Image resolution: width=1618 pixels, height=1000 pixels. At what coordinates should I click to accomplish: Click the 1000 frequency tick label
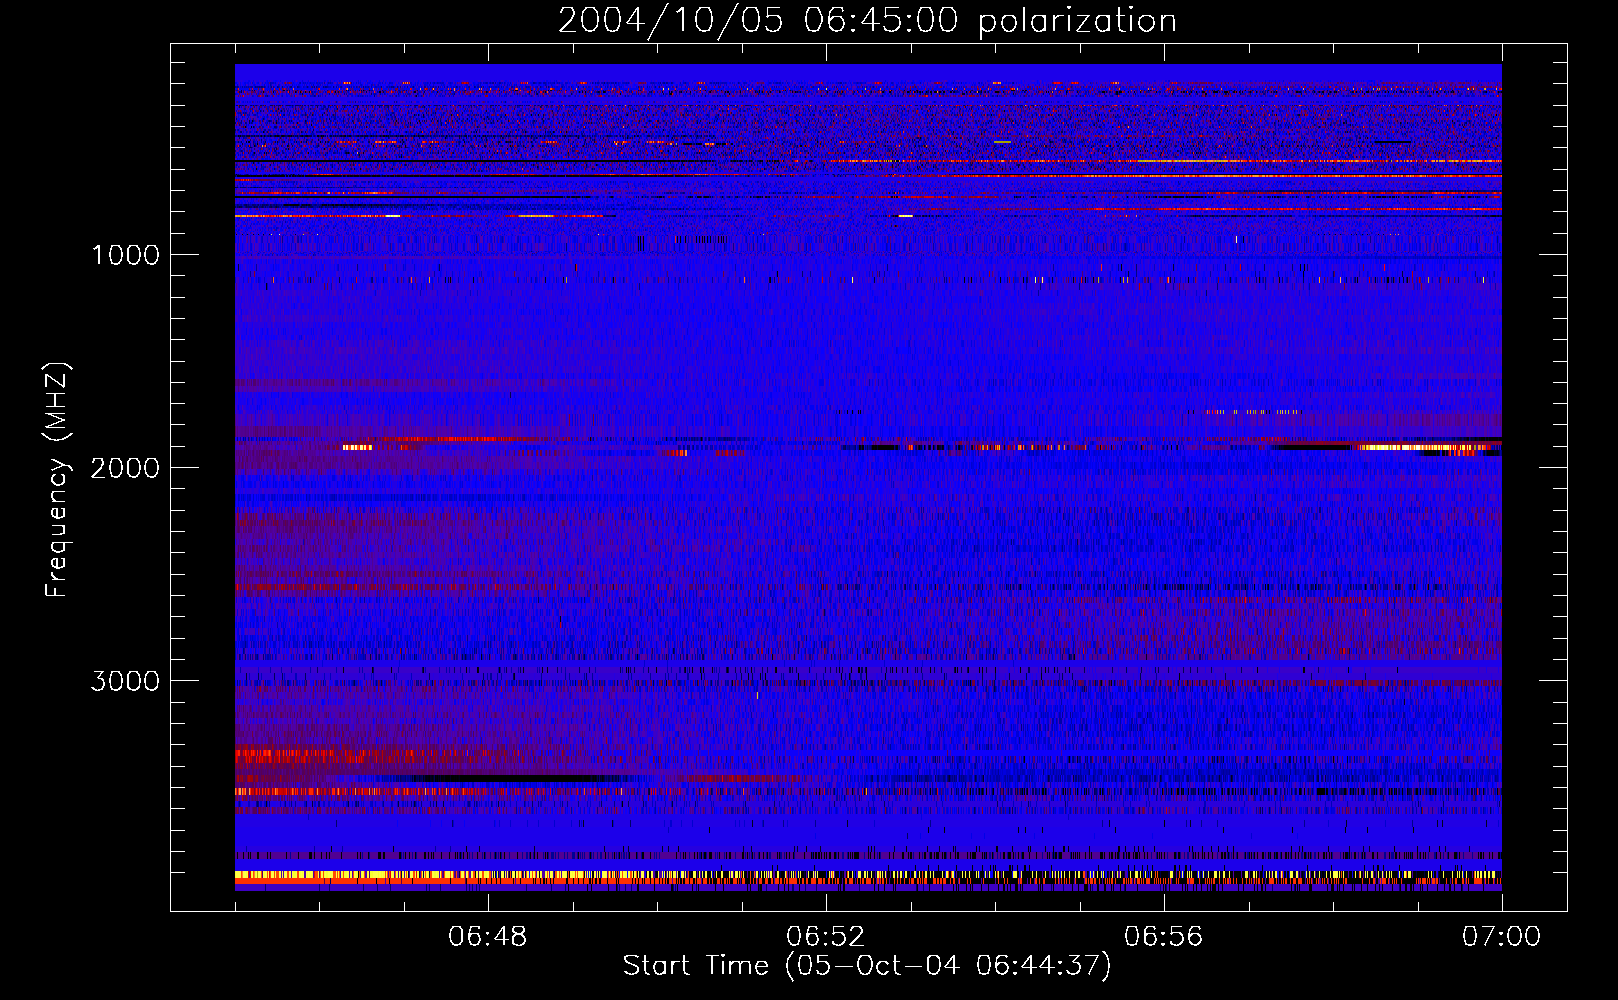[x=125, y=255]
